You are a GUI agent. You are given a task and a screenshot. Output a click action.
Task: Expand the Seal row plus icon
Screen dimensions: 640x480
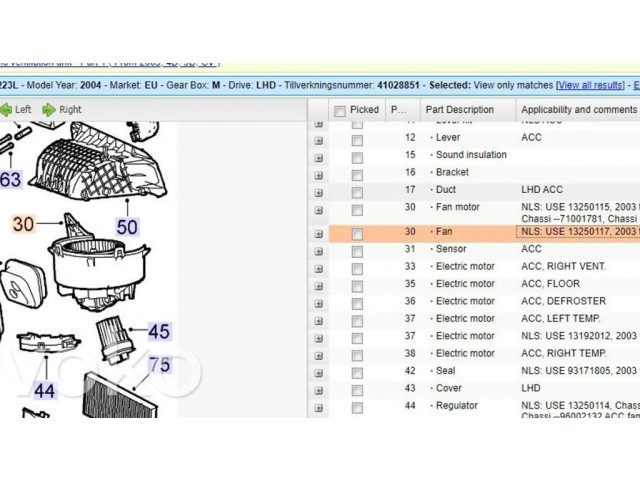(x=319, y=372)
